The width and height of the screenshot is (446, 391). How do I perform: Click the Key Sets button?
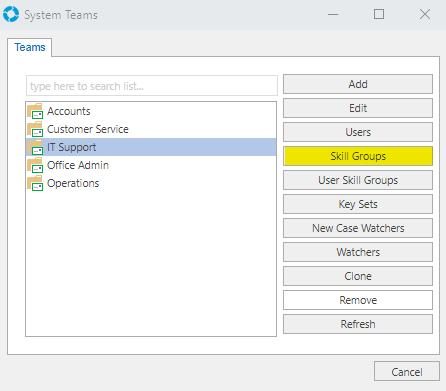click(x=358, y=204)
